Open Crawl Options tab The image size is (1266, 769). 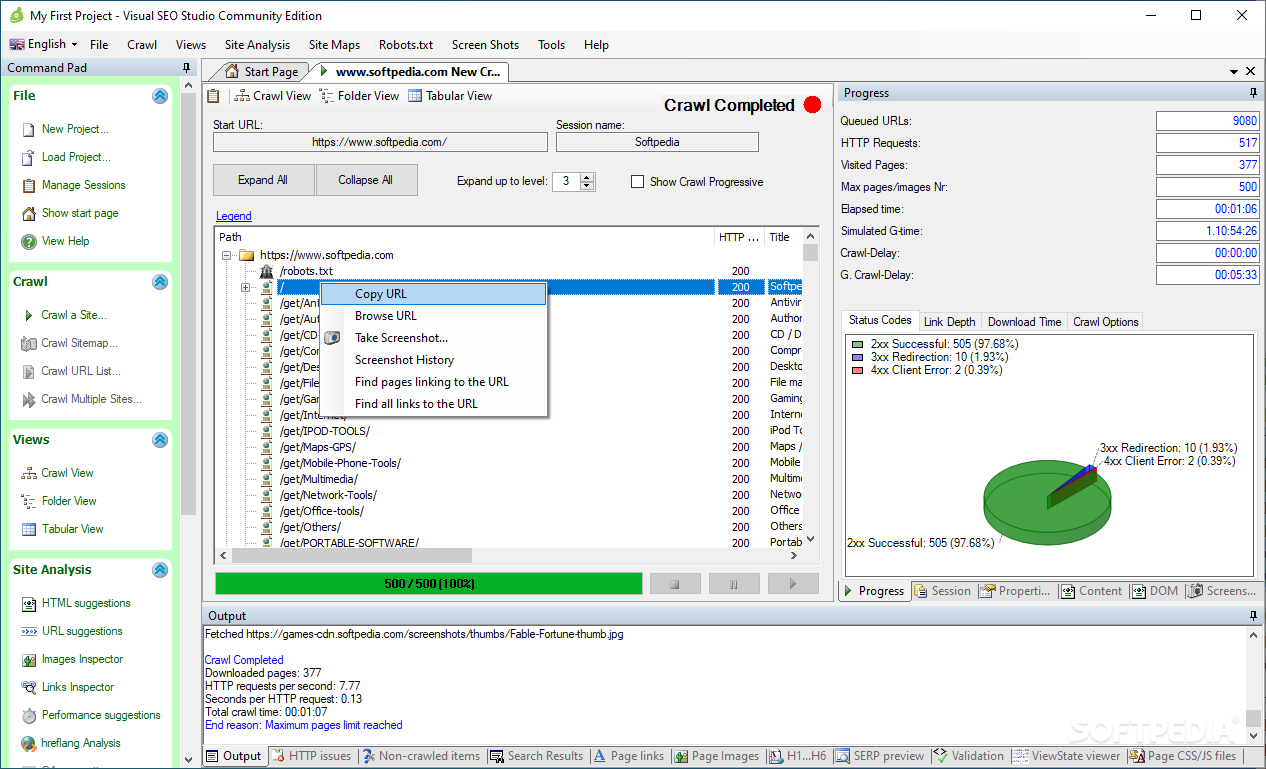point(1106,322)
